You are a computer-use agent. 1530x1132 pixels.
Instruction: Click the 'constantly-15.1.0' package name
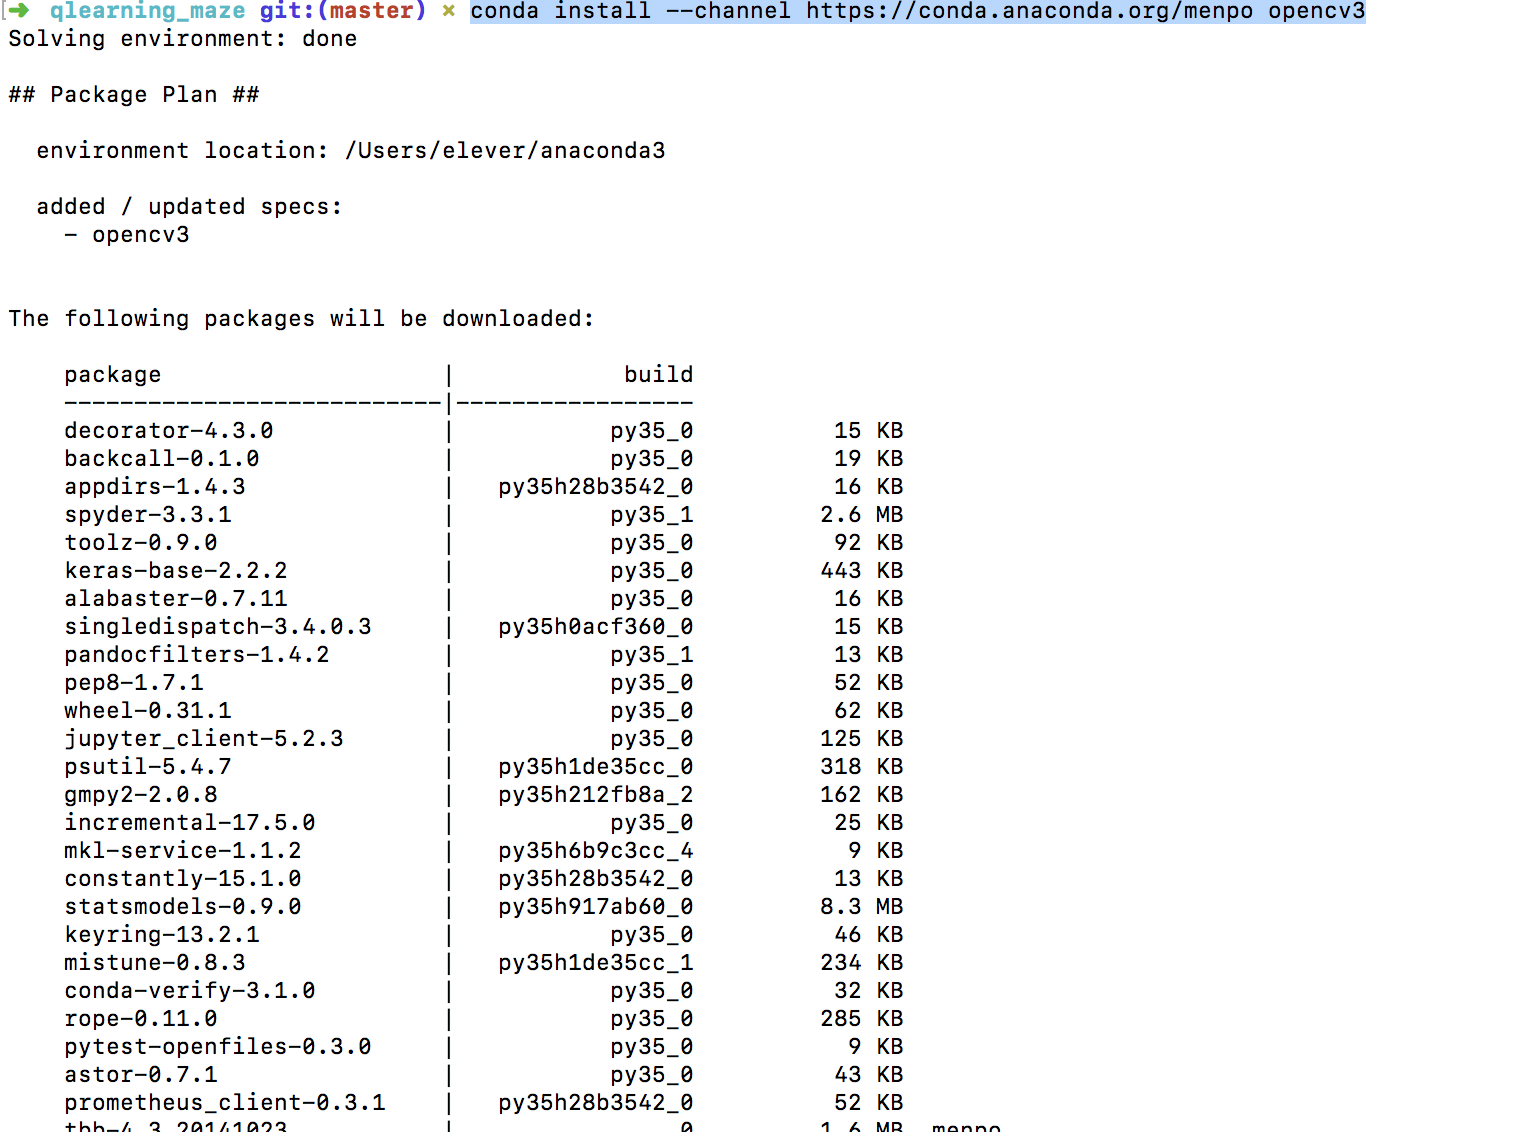click(x=183, y=879)
